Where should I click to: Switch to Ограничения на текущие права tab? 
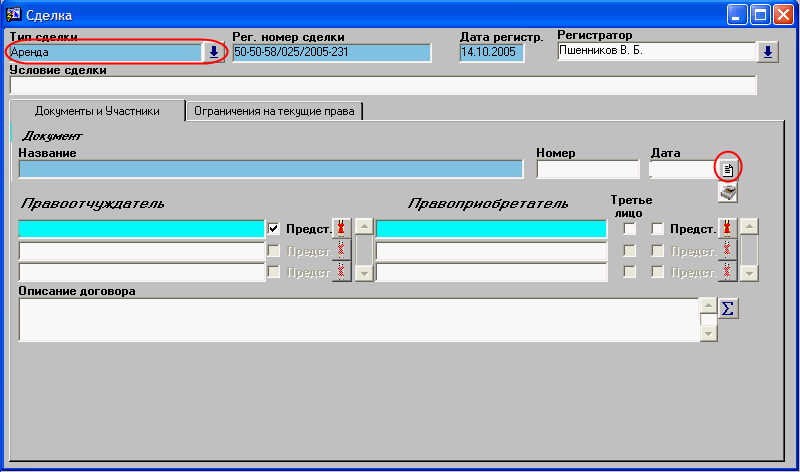274,111
